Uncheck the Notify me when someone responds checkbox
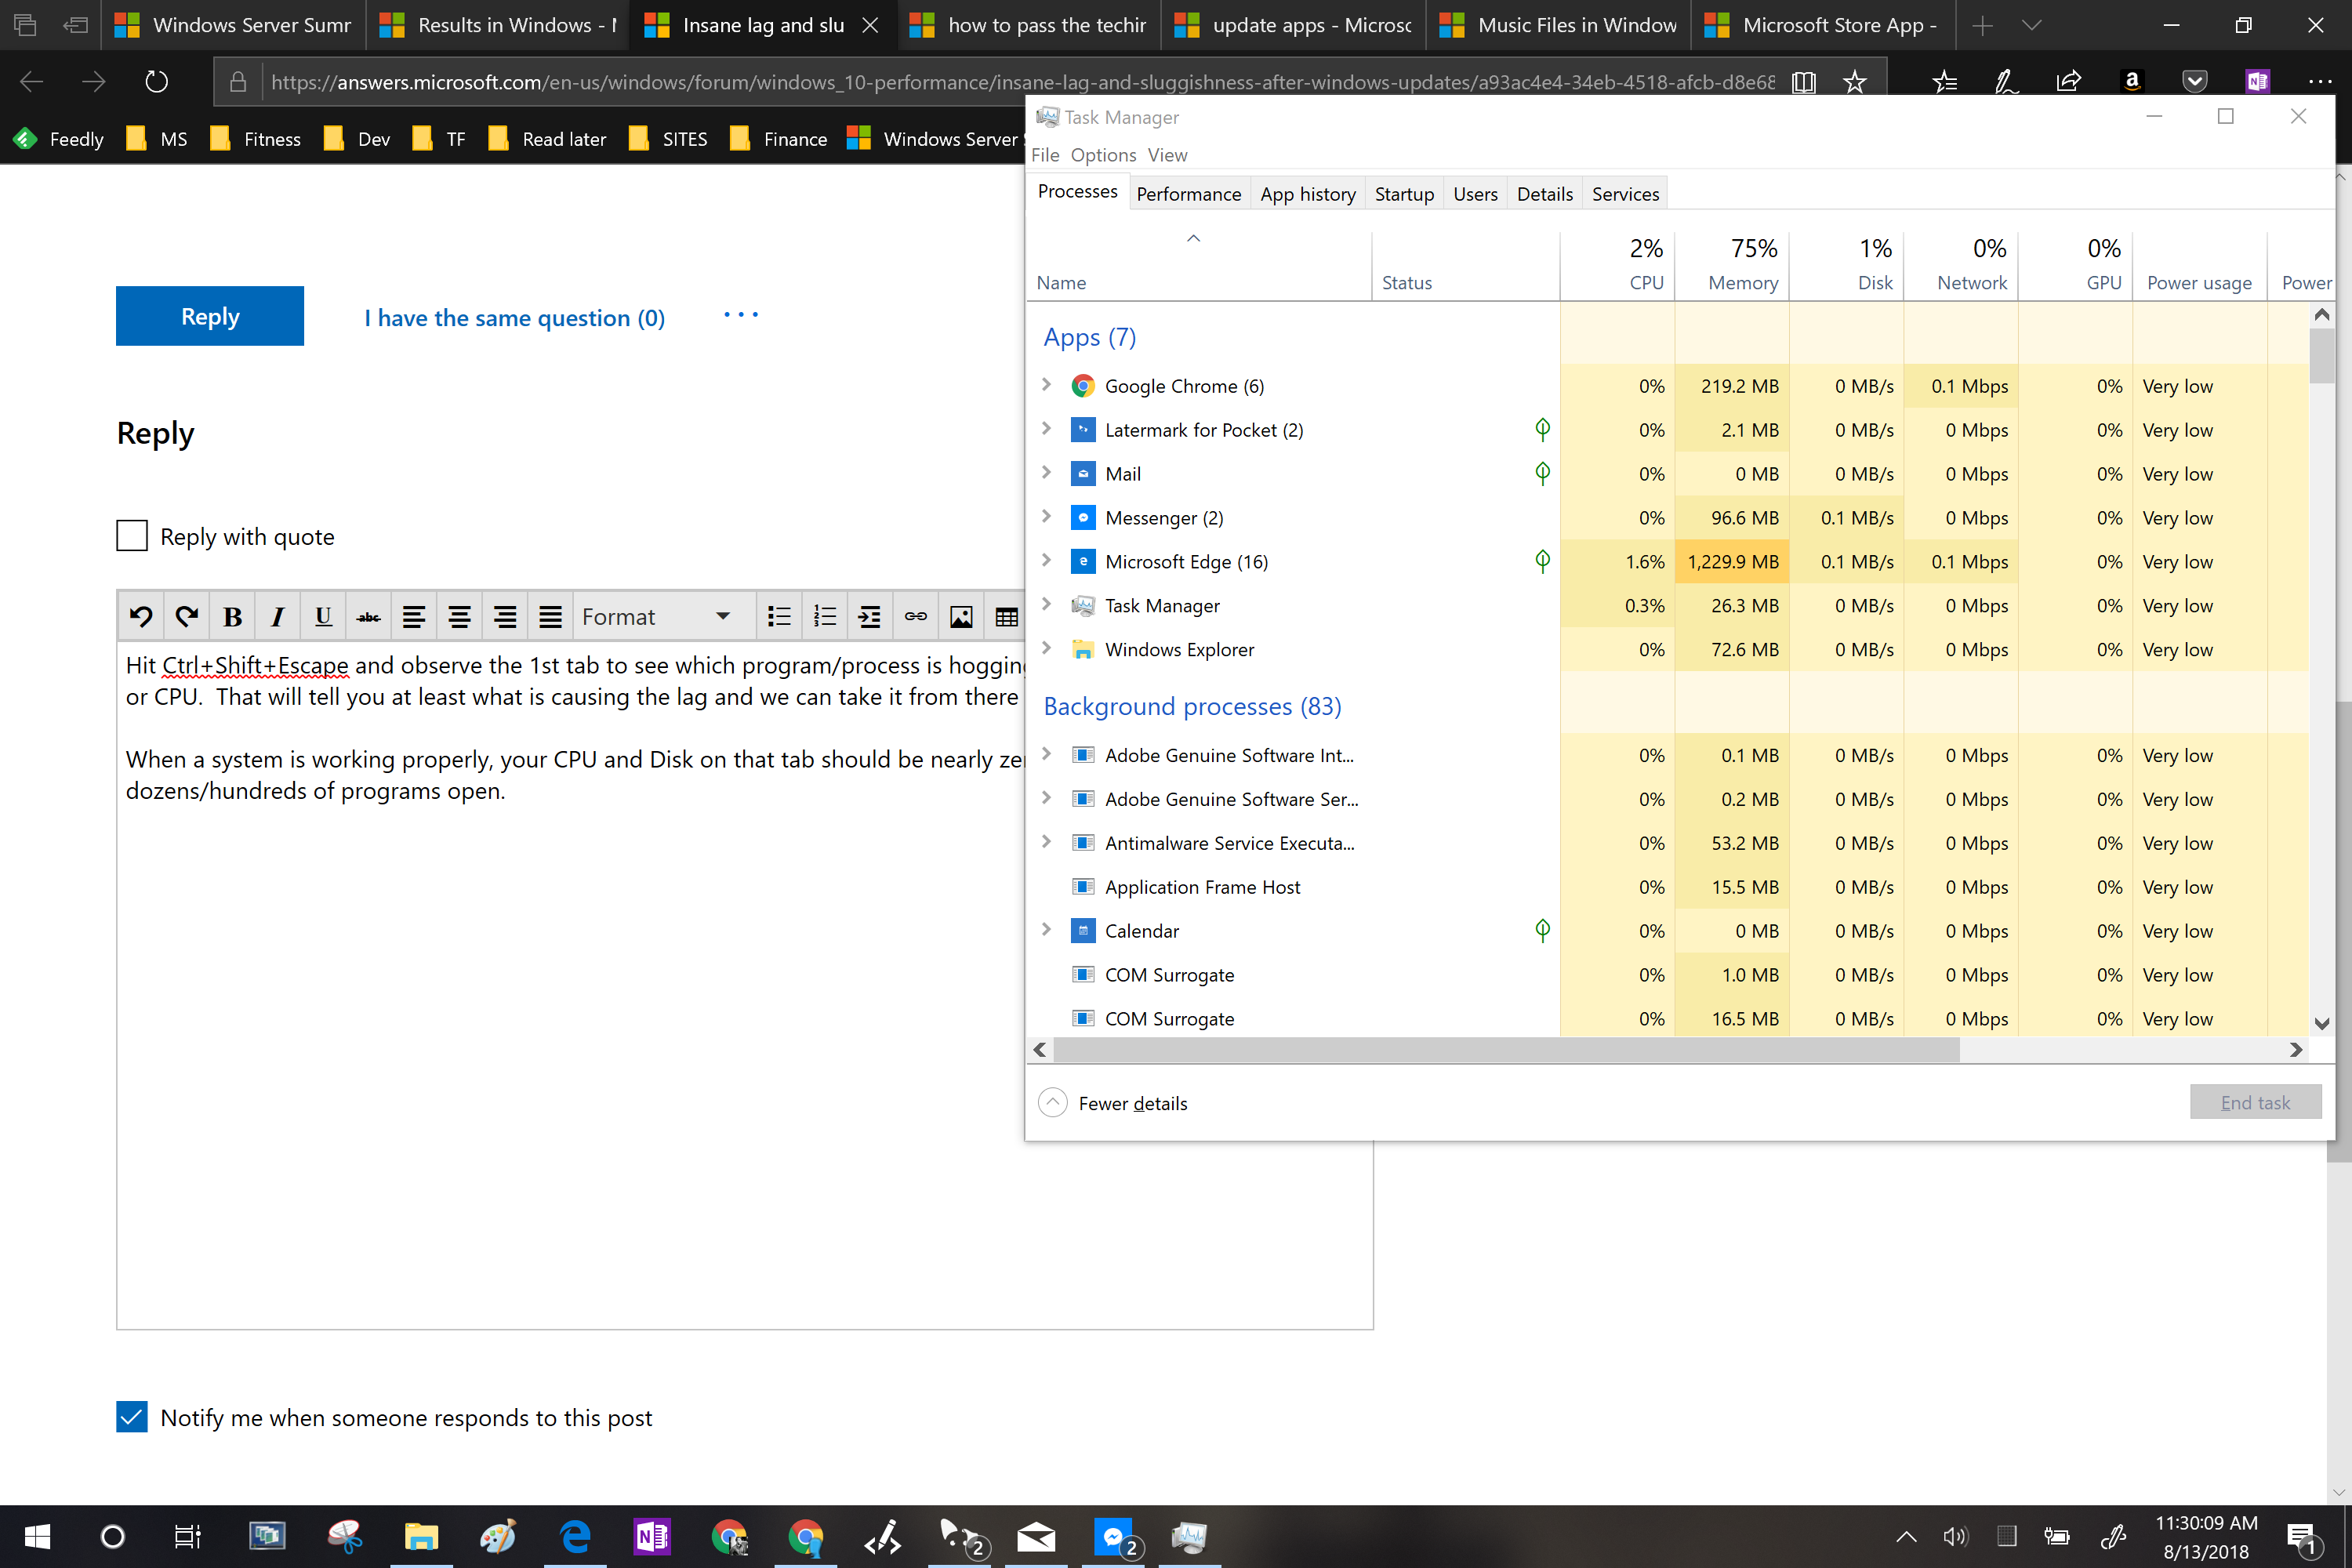Image resolution: width=2352 pixels, height=1568 pixels. point(132,1417)
